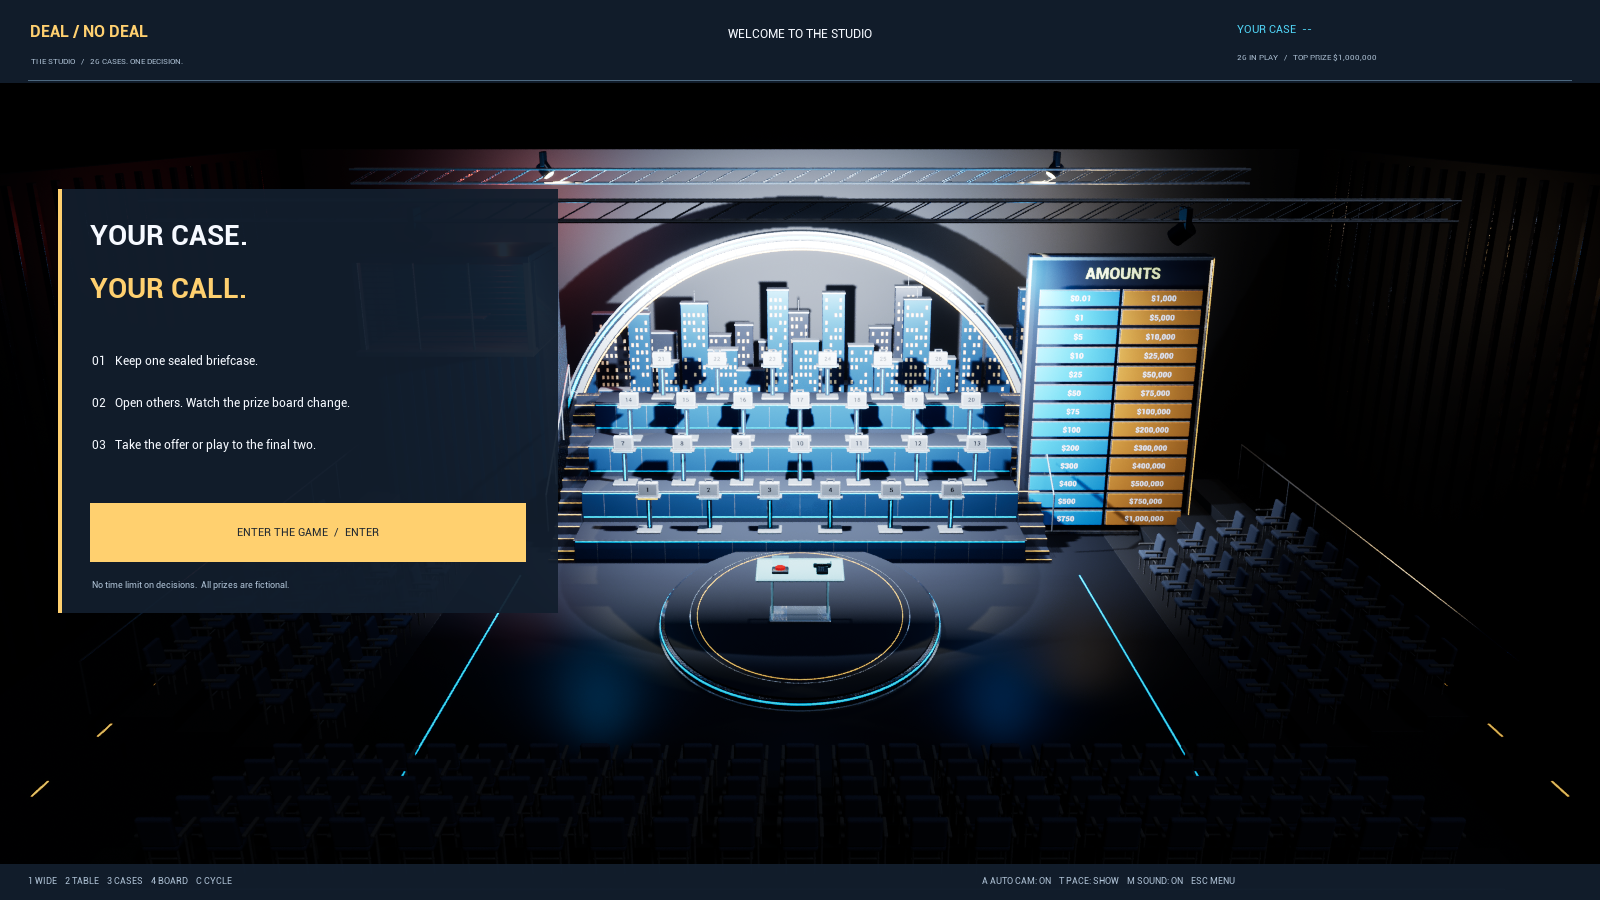Pick briefcase number 1 on the front row
The width and height of the screenshot is (1600, 900).
[x=648, y=490]
